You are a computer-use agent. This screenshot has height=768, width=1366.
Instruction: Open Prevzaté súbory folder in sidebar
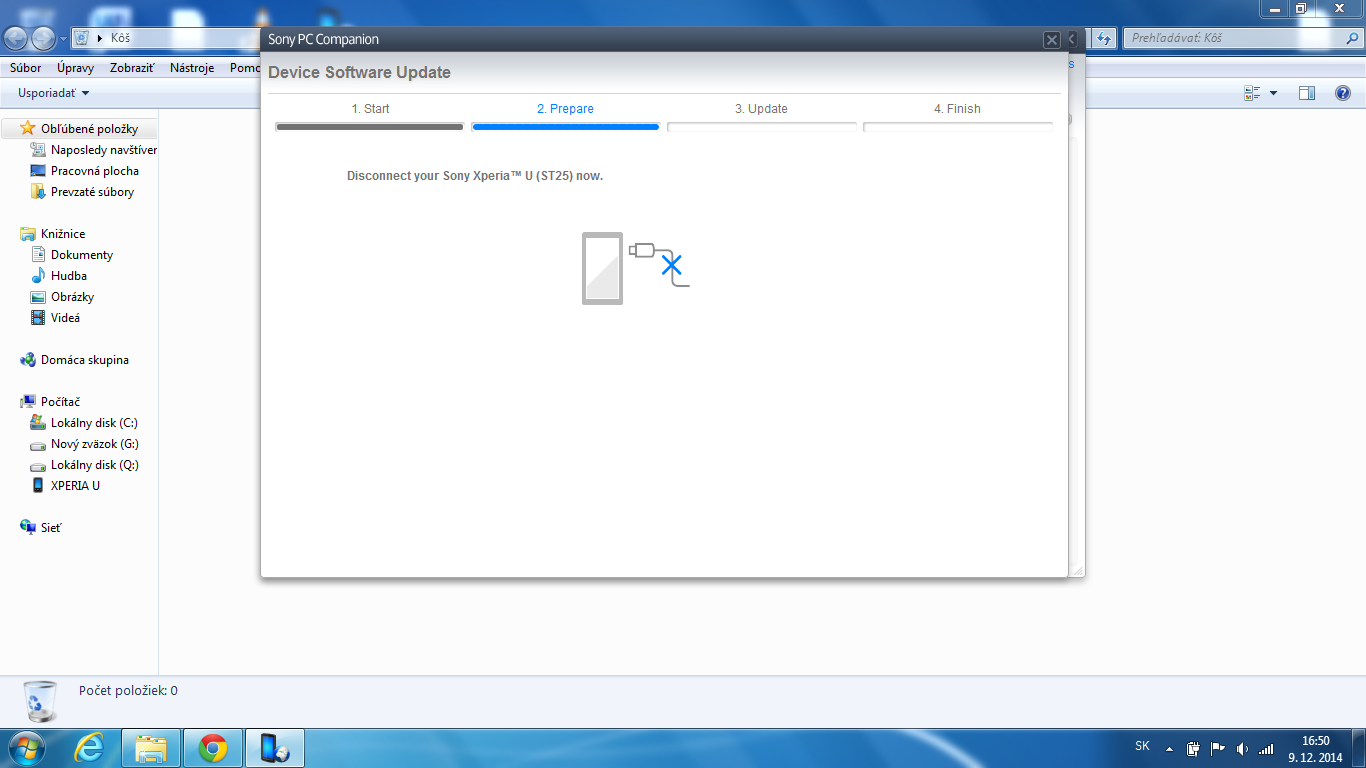[82, 192]
